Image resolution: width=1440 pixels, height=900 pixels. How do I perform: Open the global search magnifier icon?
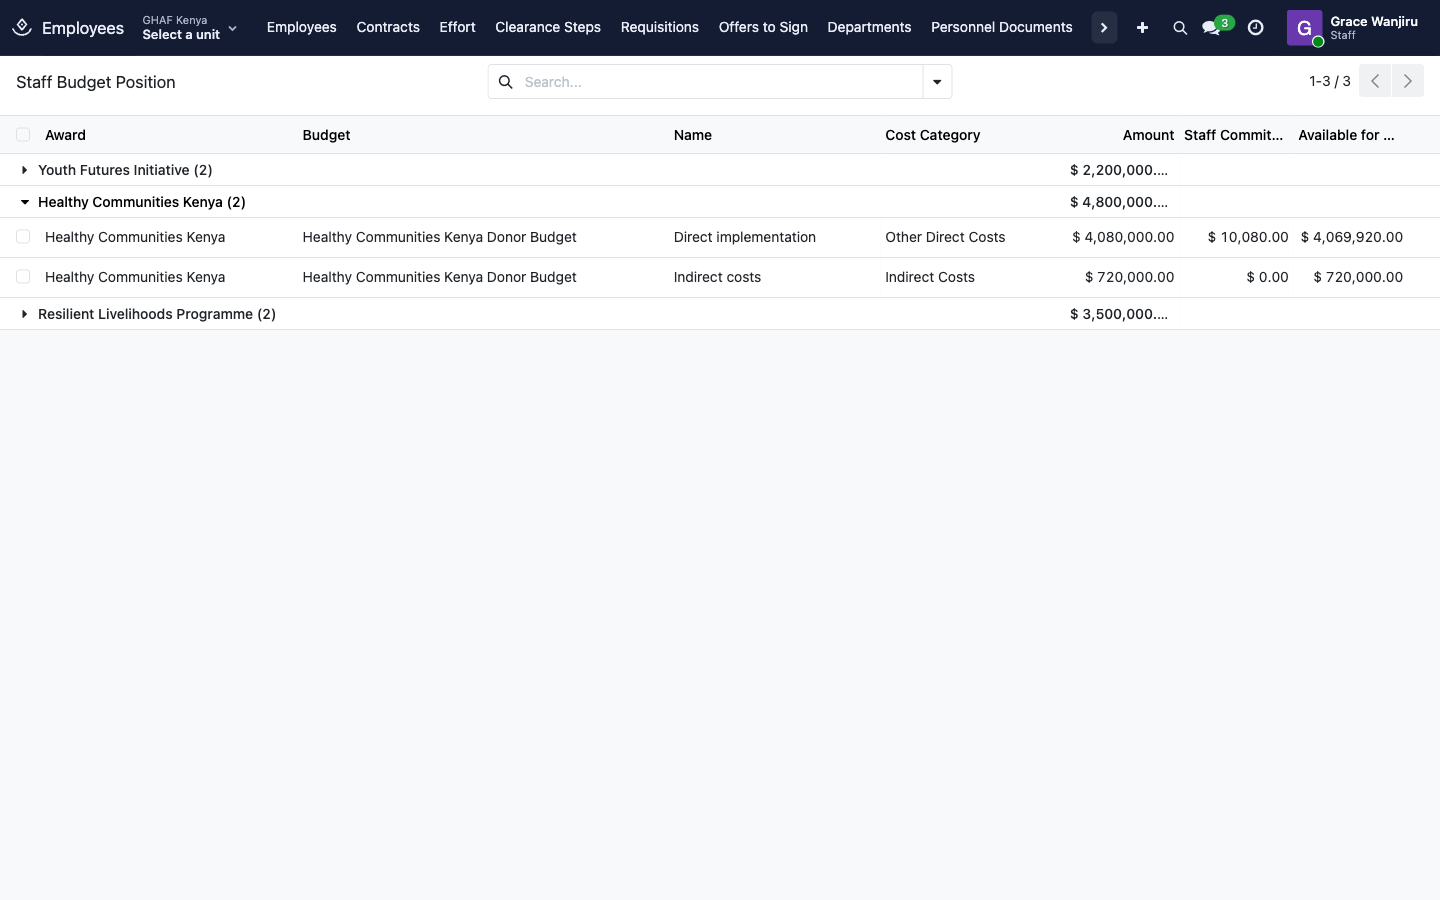click(x=1180, y=28)
